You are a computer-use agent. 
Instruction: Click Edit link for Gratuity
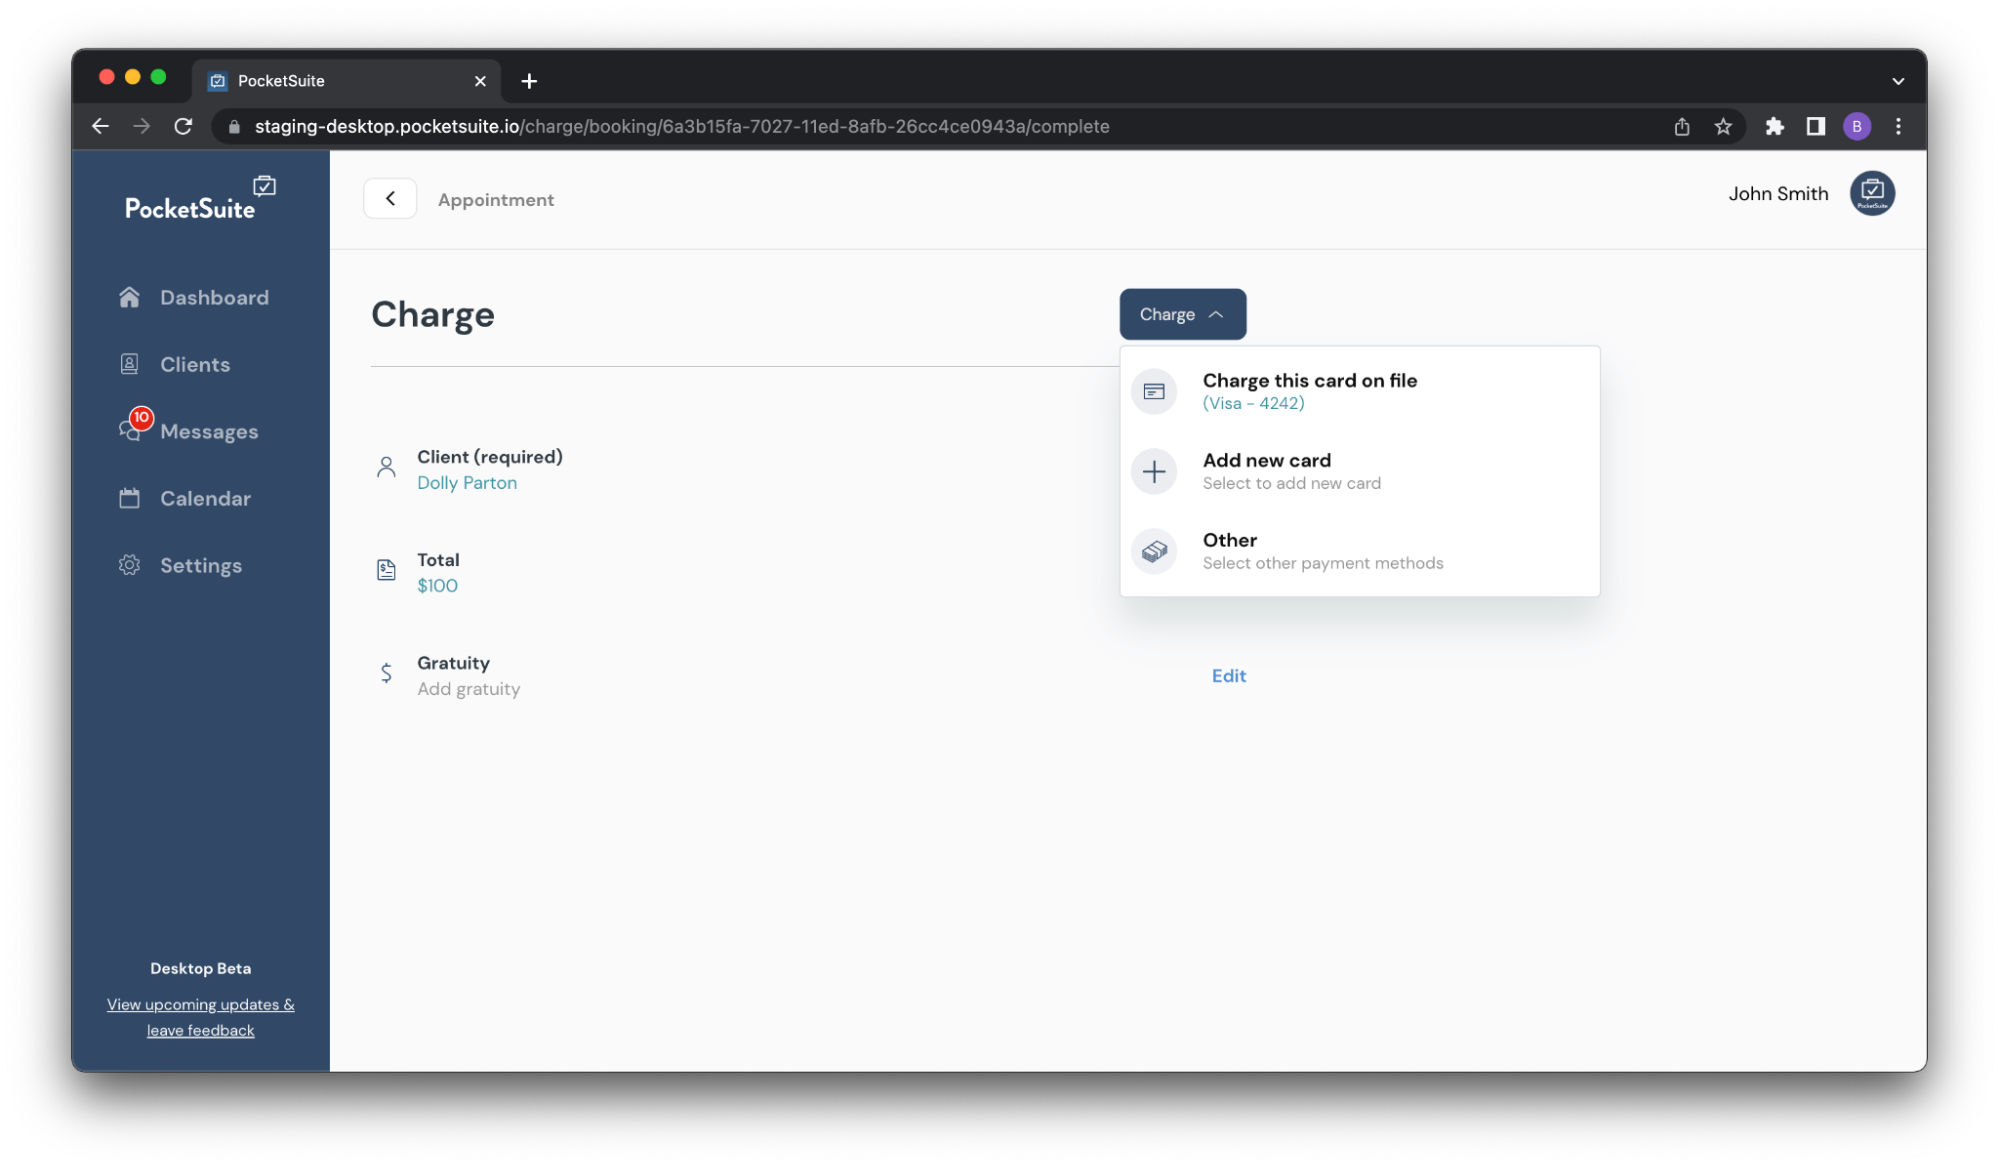1228,675
